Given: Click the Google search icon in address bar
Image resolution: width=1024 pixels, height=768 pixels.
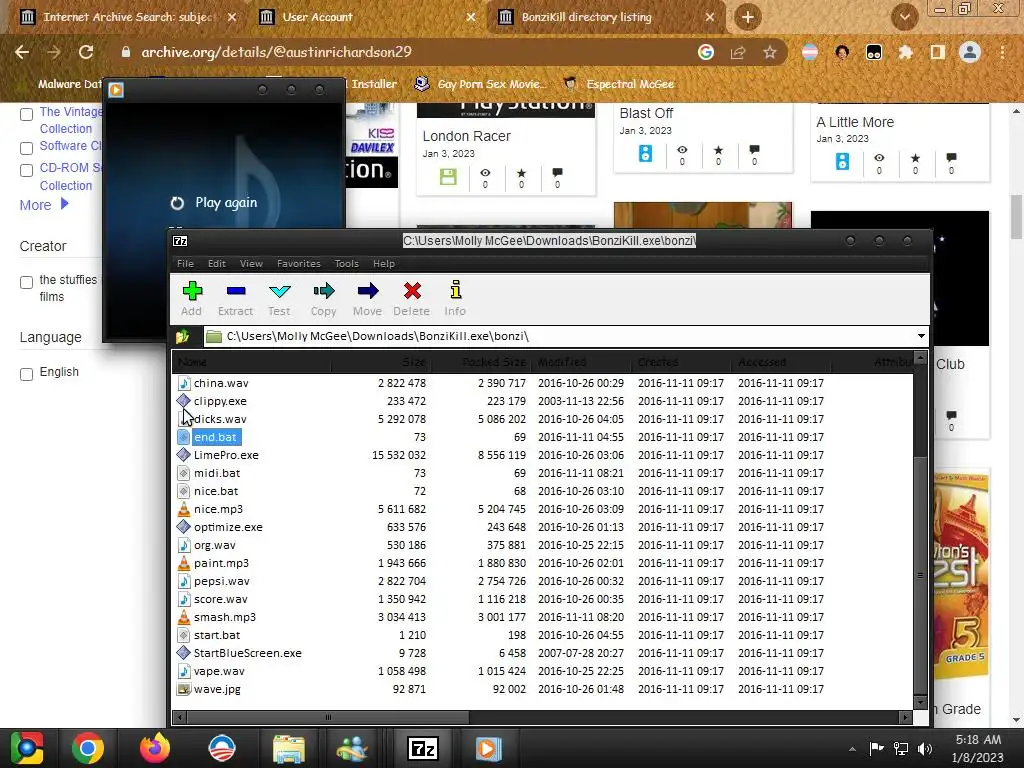Looking at the screenshot, I should pos(706,52).
